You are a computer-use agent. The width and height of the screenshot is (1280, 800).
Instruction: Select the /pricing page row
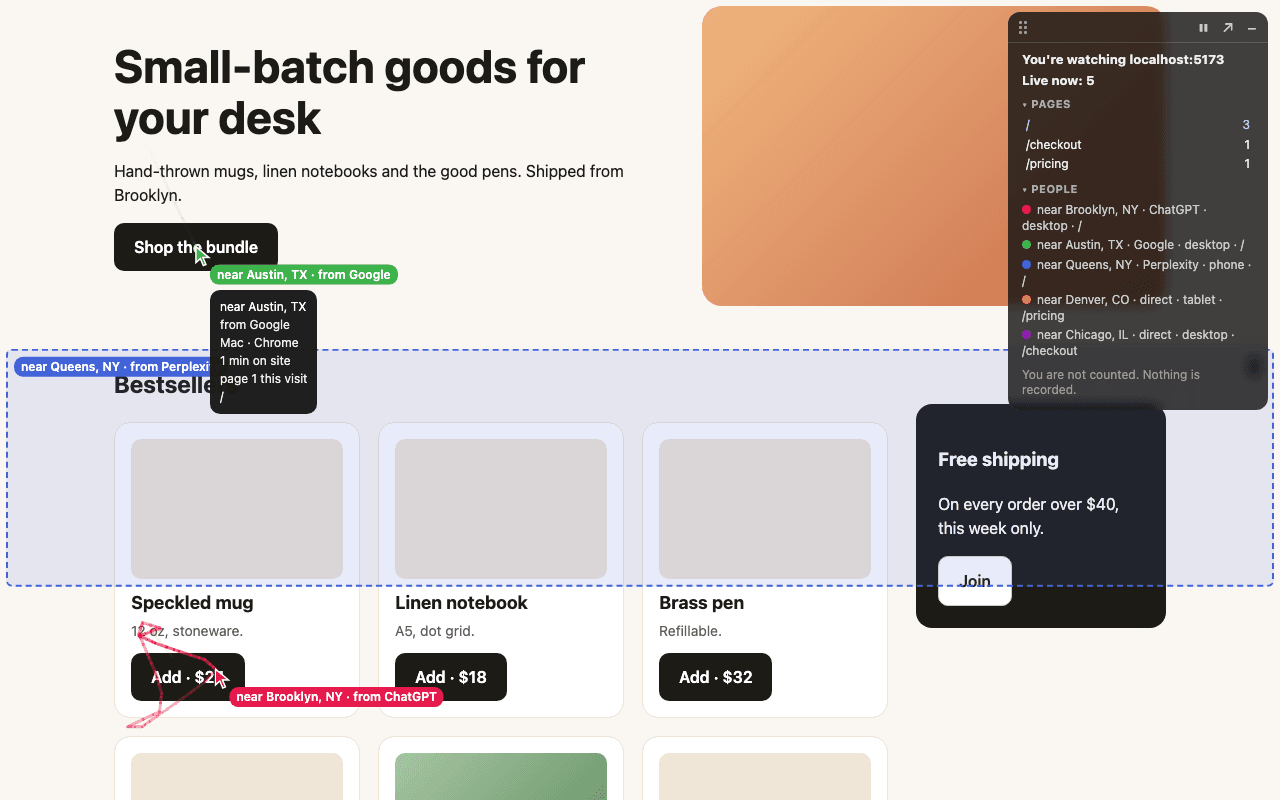click(1138, 164)
